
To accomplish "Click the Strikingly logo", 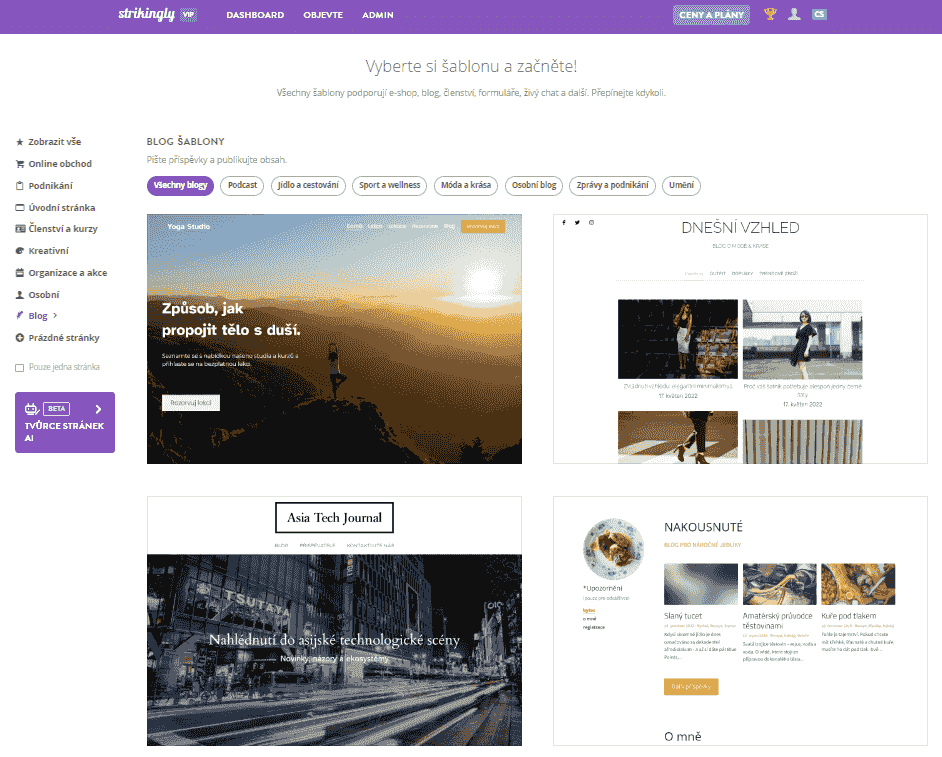I will click(x=146, y=14).
